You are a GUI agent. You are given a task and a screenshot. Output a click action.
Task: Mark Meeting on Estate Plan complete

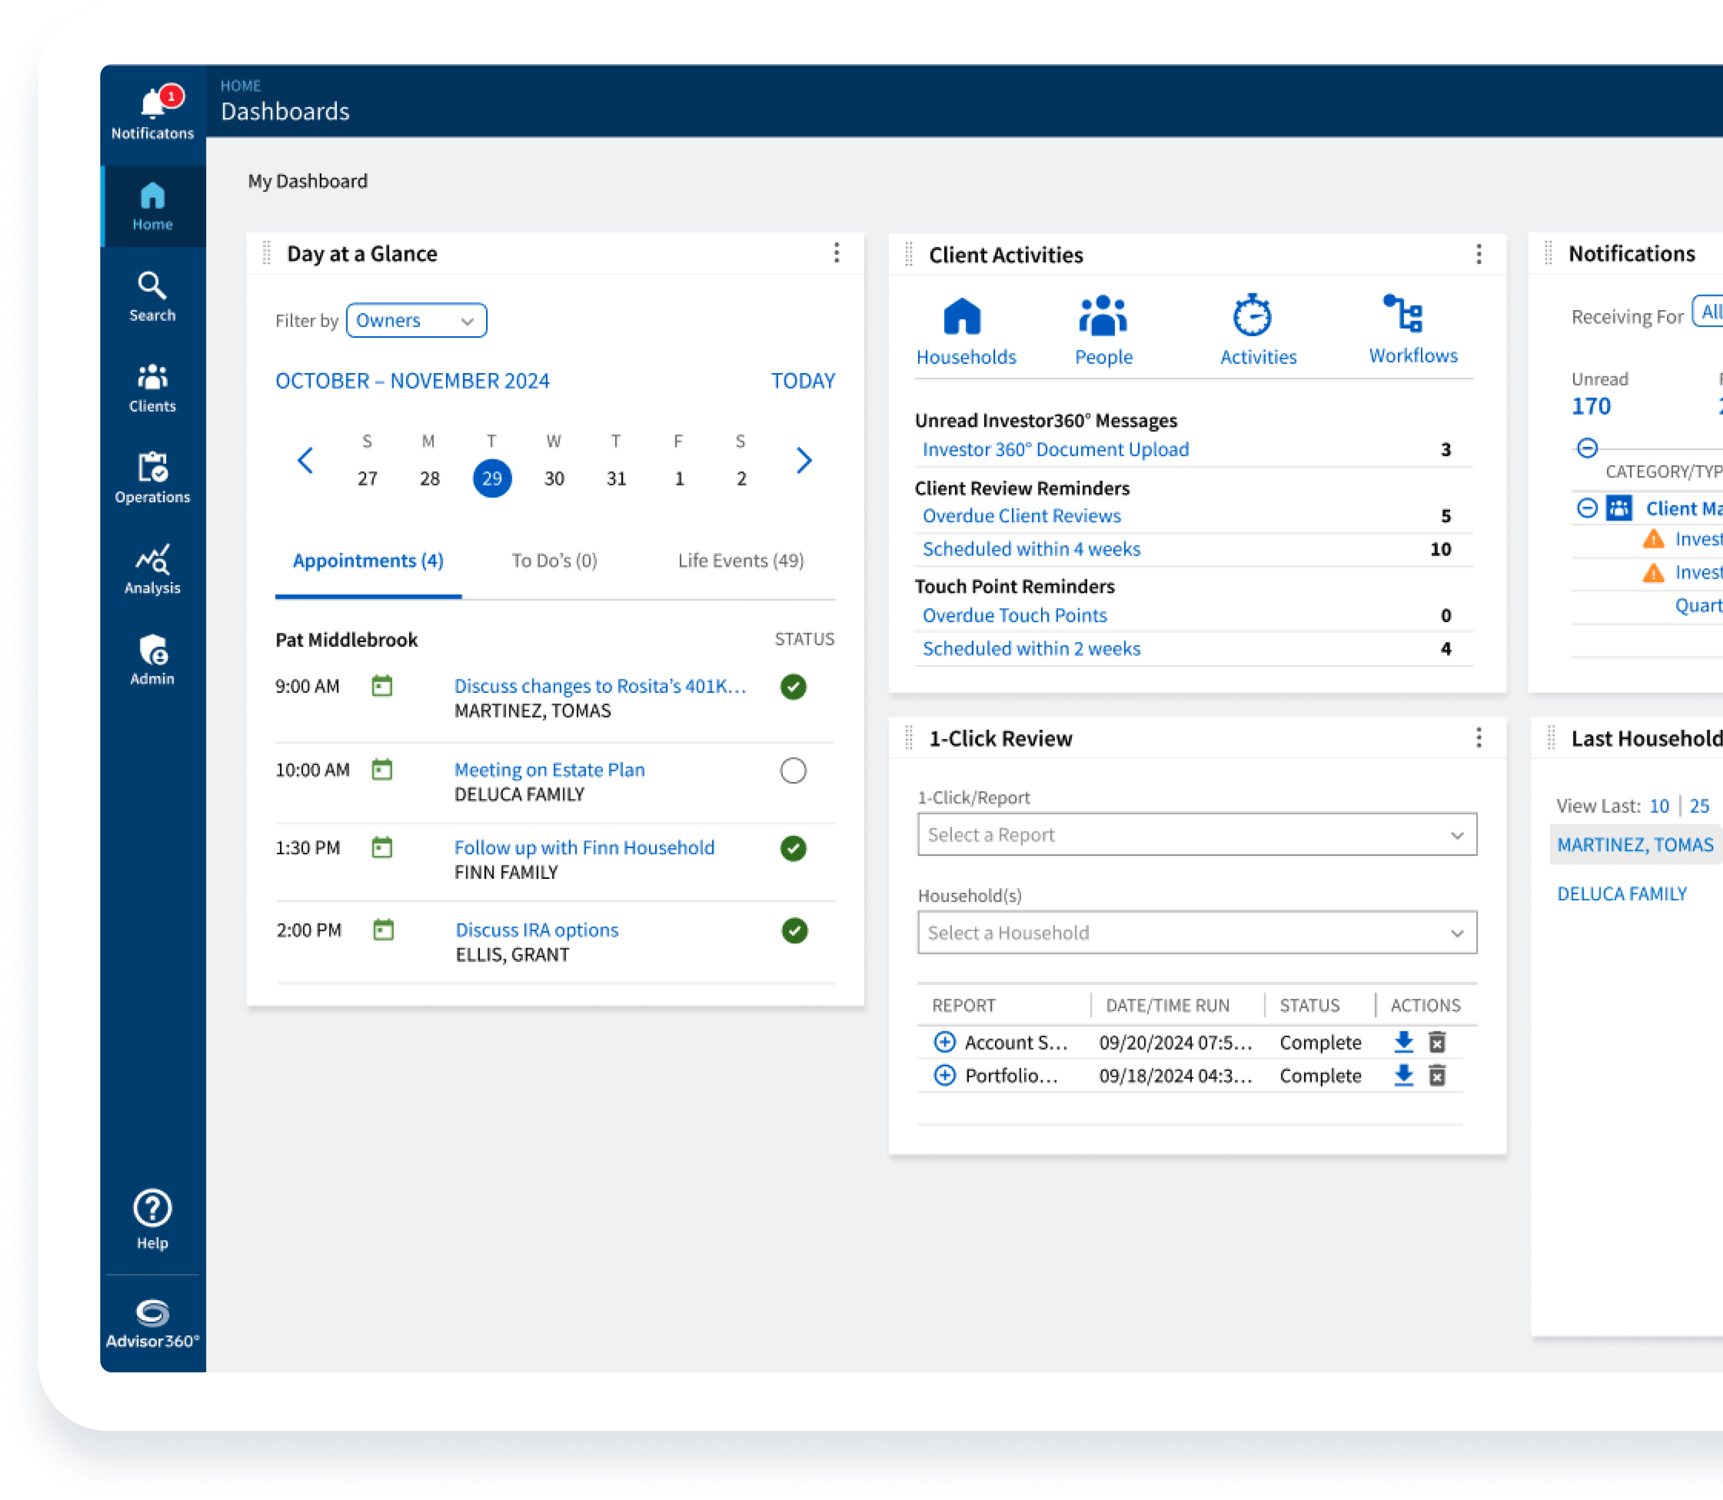pos(793,771)
